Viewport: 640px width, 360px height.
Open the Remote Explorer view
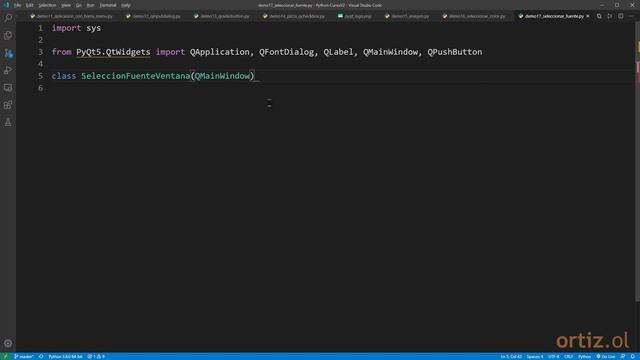click(x=8, y=88)
